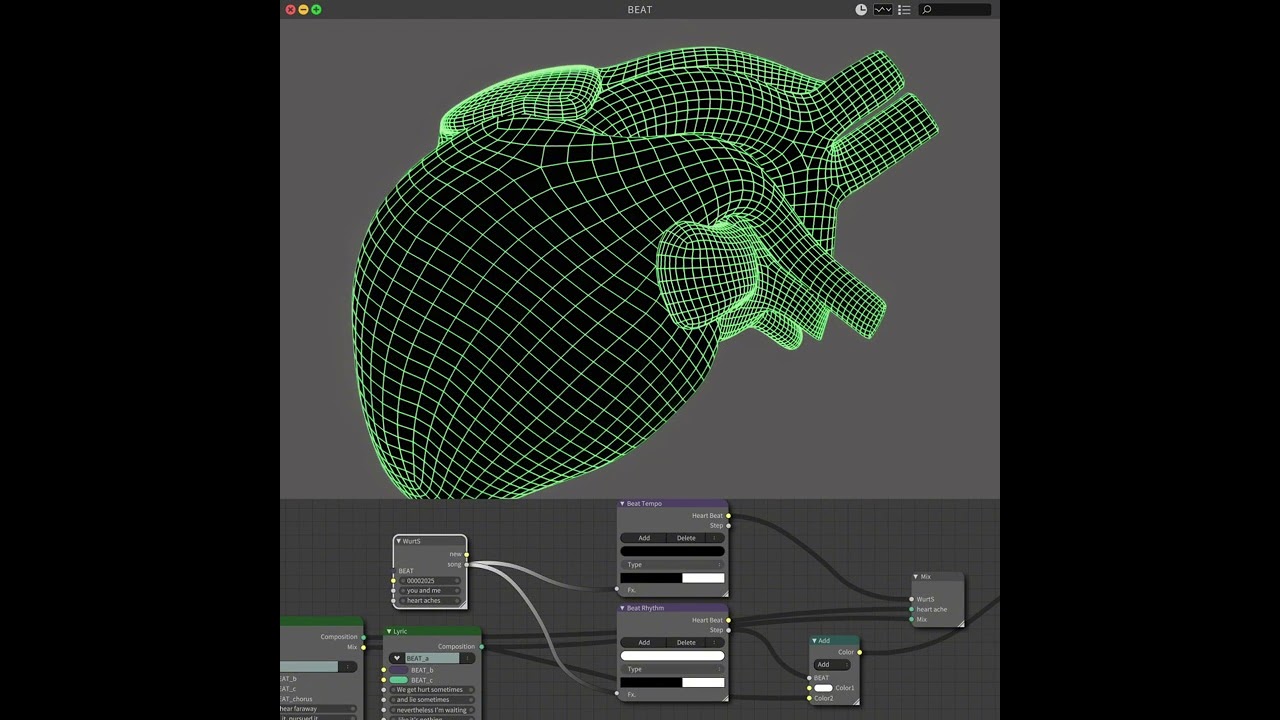Collapse the Beat Tempo node
This screenshot has width=1280, height=720.
click(x=622, y=504)
